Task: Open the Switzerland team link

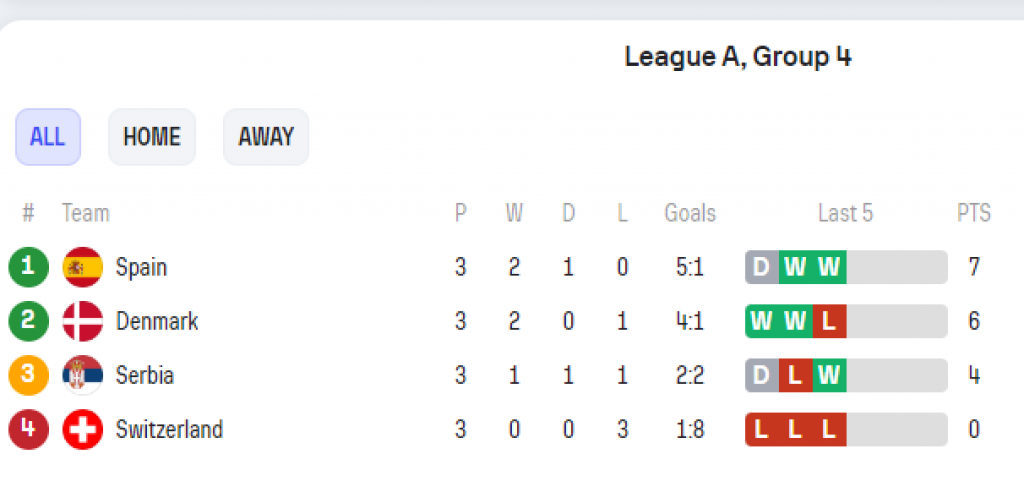Action: pyautogui.click(x=169, y=429)
